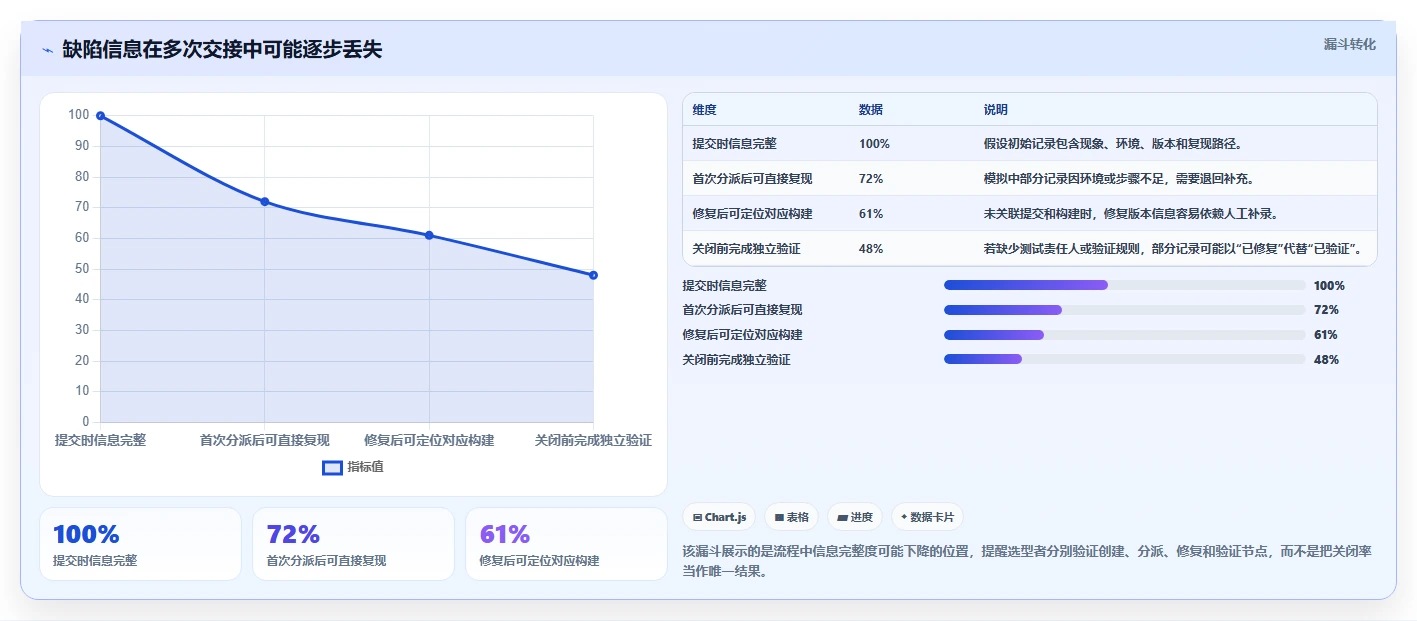1417x621 pixels.
Task: Click the summary paragraph starting with 该漏斗展示的是
Action: click(1027, 561)
